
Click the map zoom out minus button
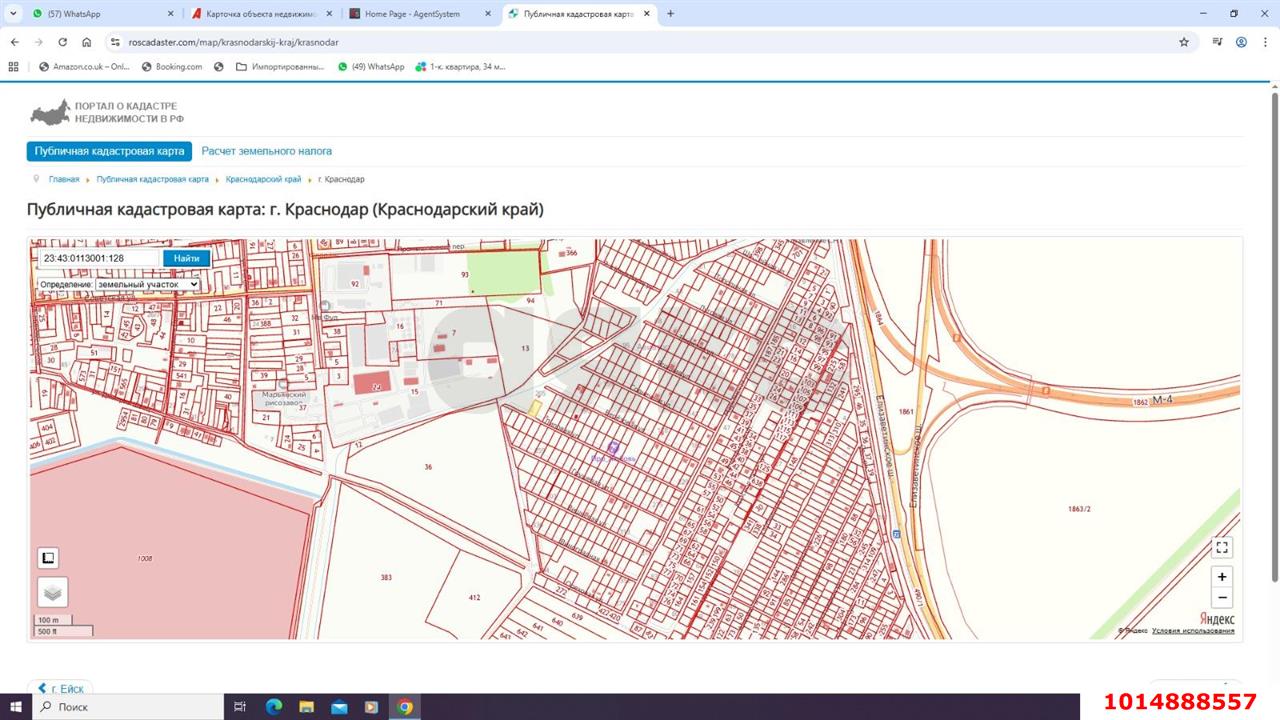coord(1221,598)
